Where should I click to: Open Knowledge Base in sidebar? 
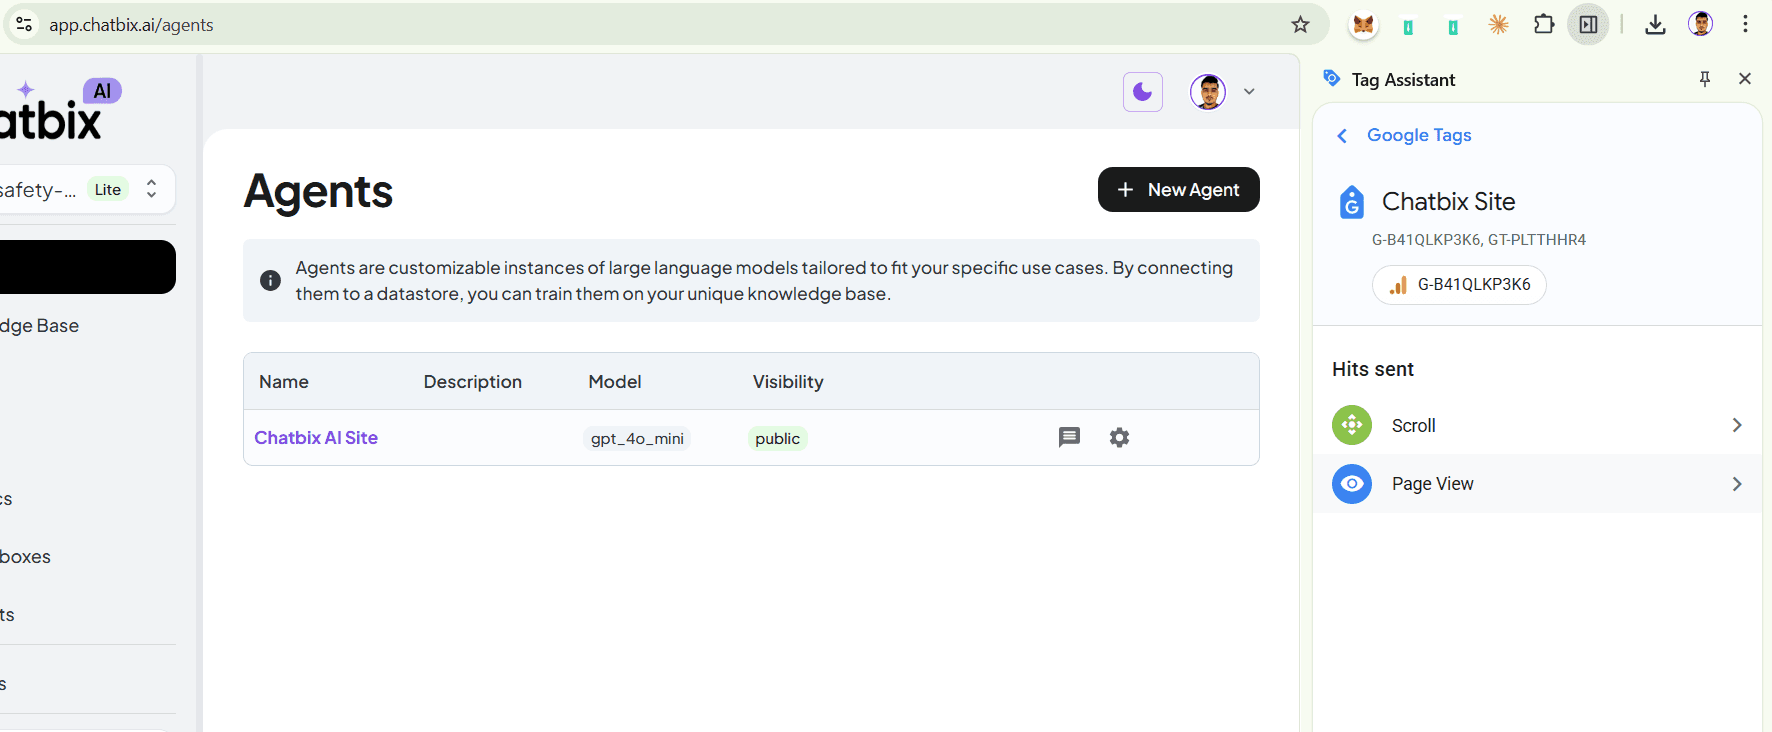coord(40,326)
